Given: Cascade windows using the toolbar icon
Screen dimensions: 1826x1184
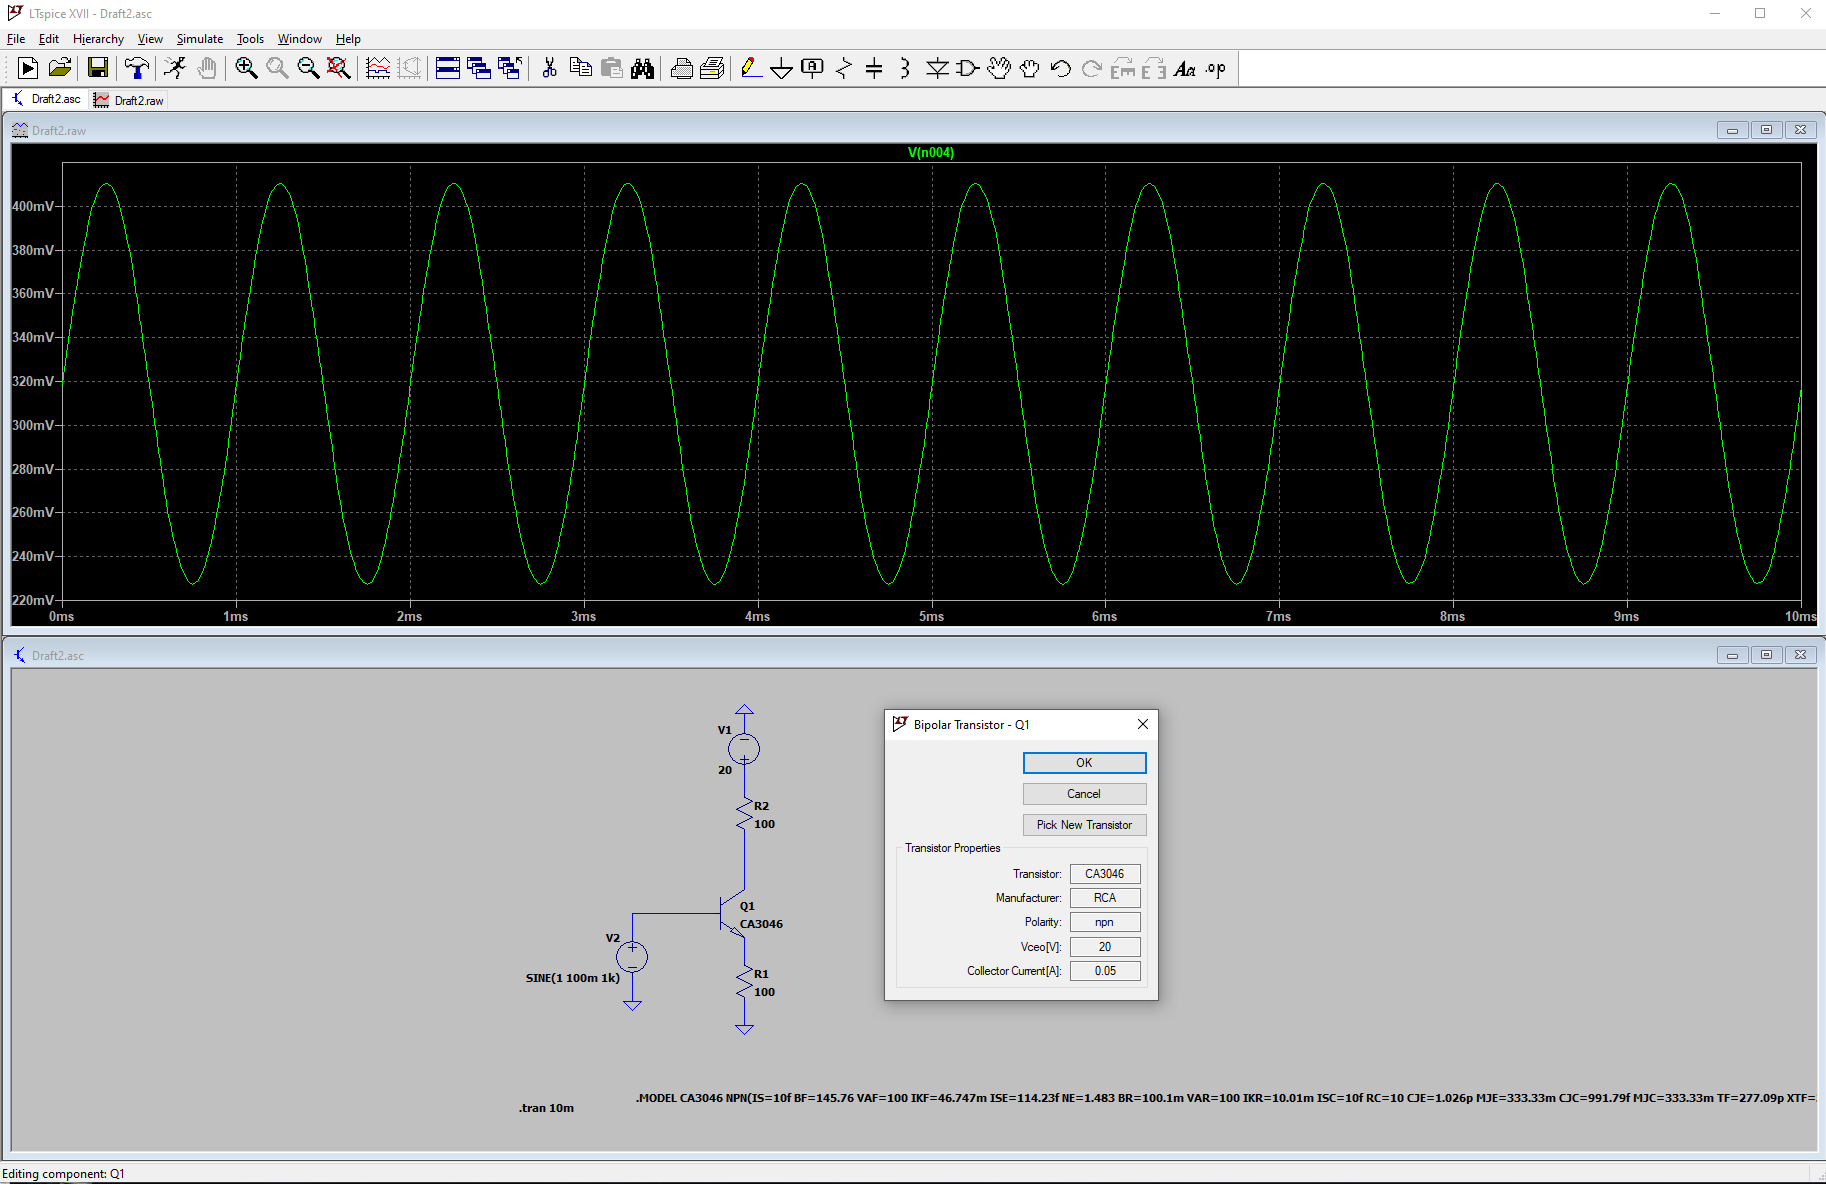Looking at the screenshot, I should tap(479, 68).
